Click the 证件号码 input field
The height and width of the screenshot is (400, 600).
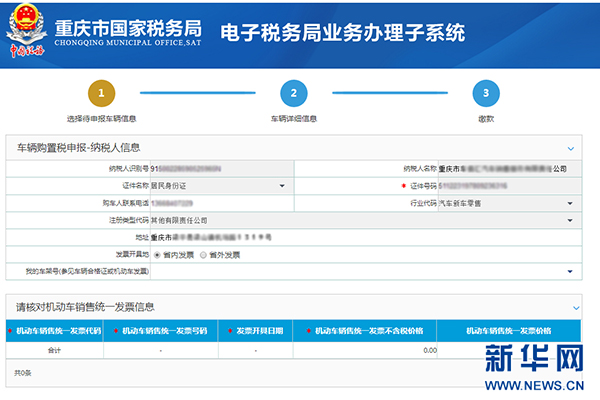pyautogui.click(x=510, y=186)
